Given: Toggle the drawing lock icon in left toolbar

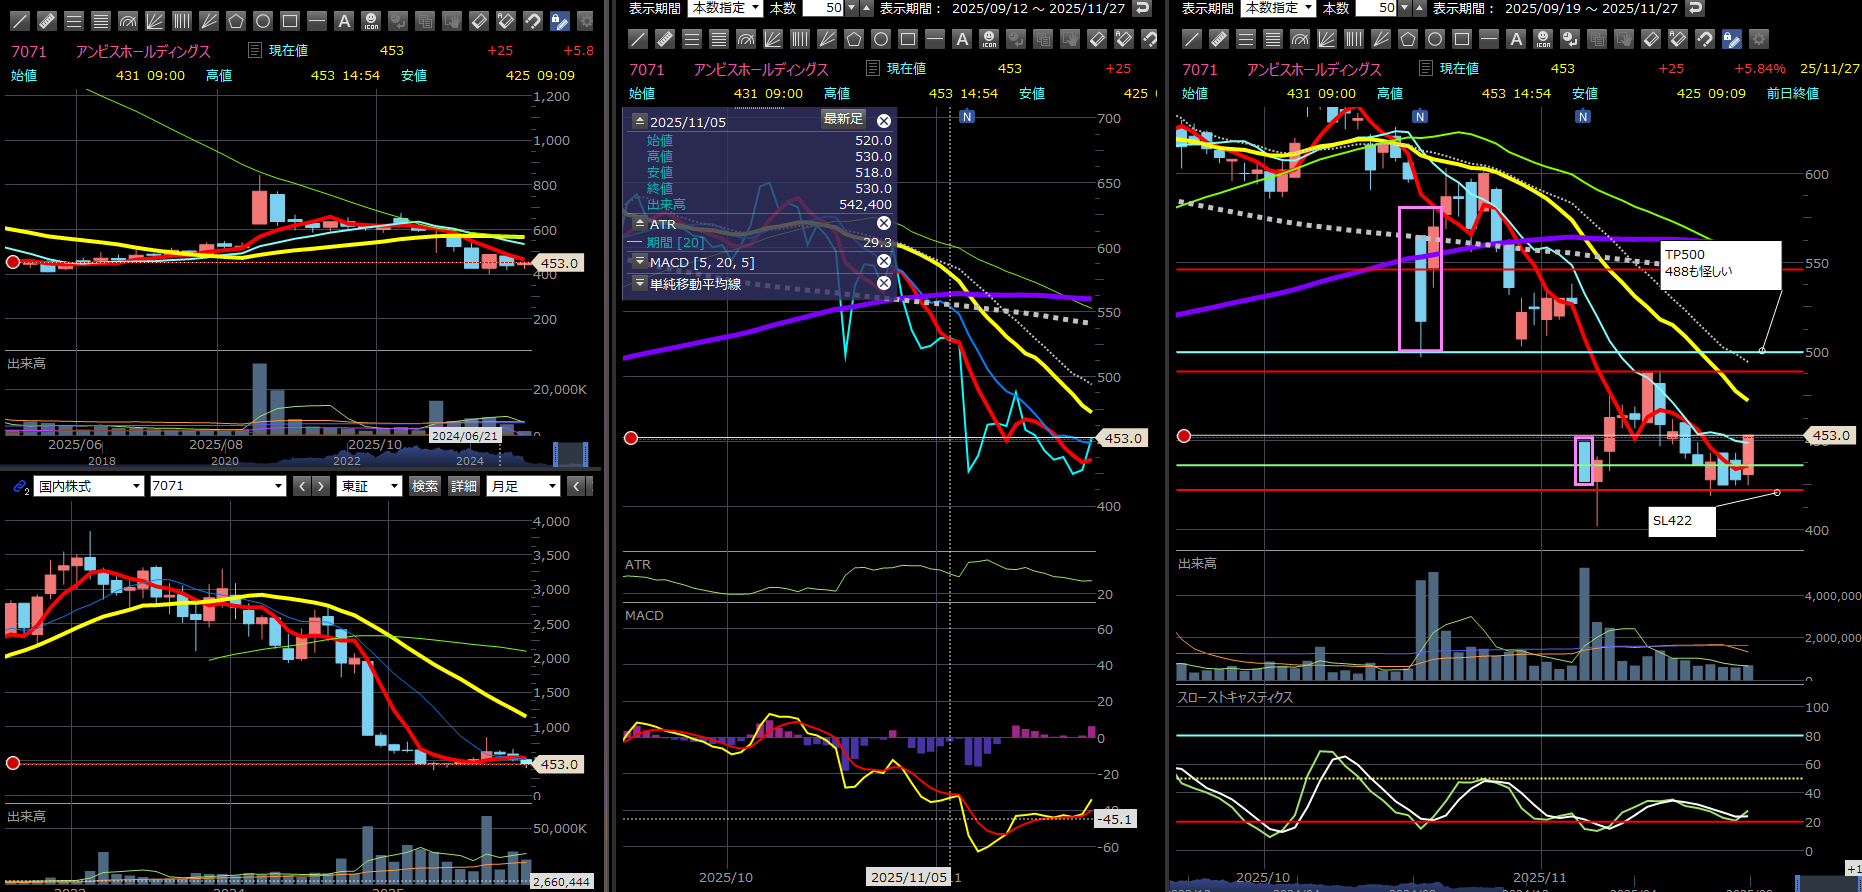Looking at the screenshot, I should pyautogui.click(x=559, y=20).
